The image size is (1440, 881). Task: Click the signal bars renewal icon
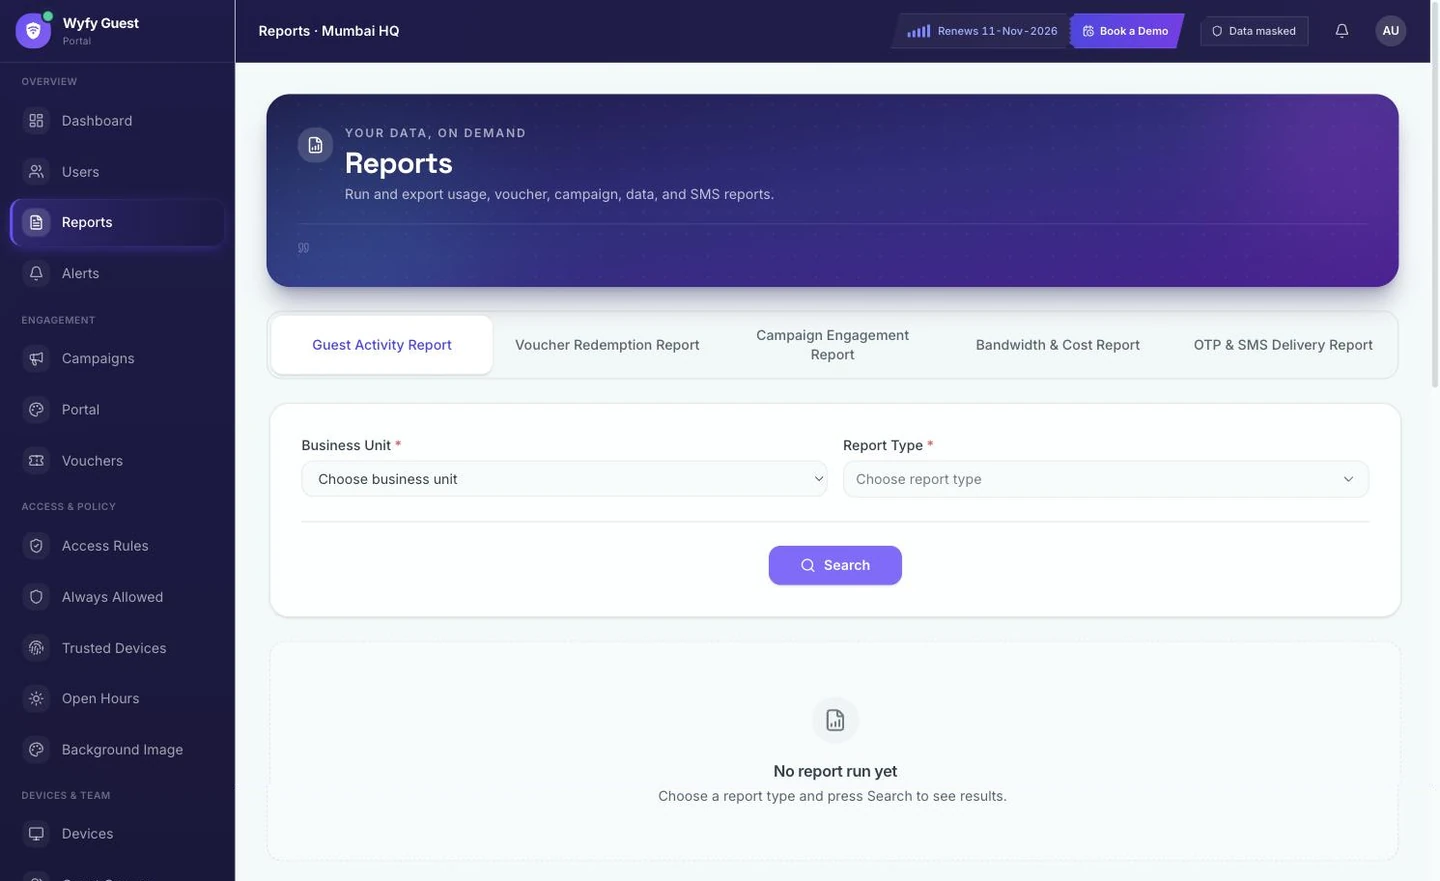[918, 31]
